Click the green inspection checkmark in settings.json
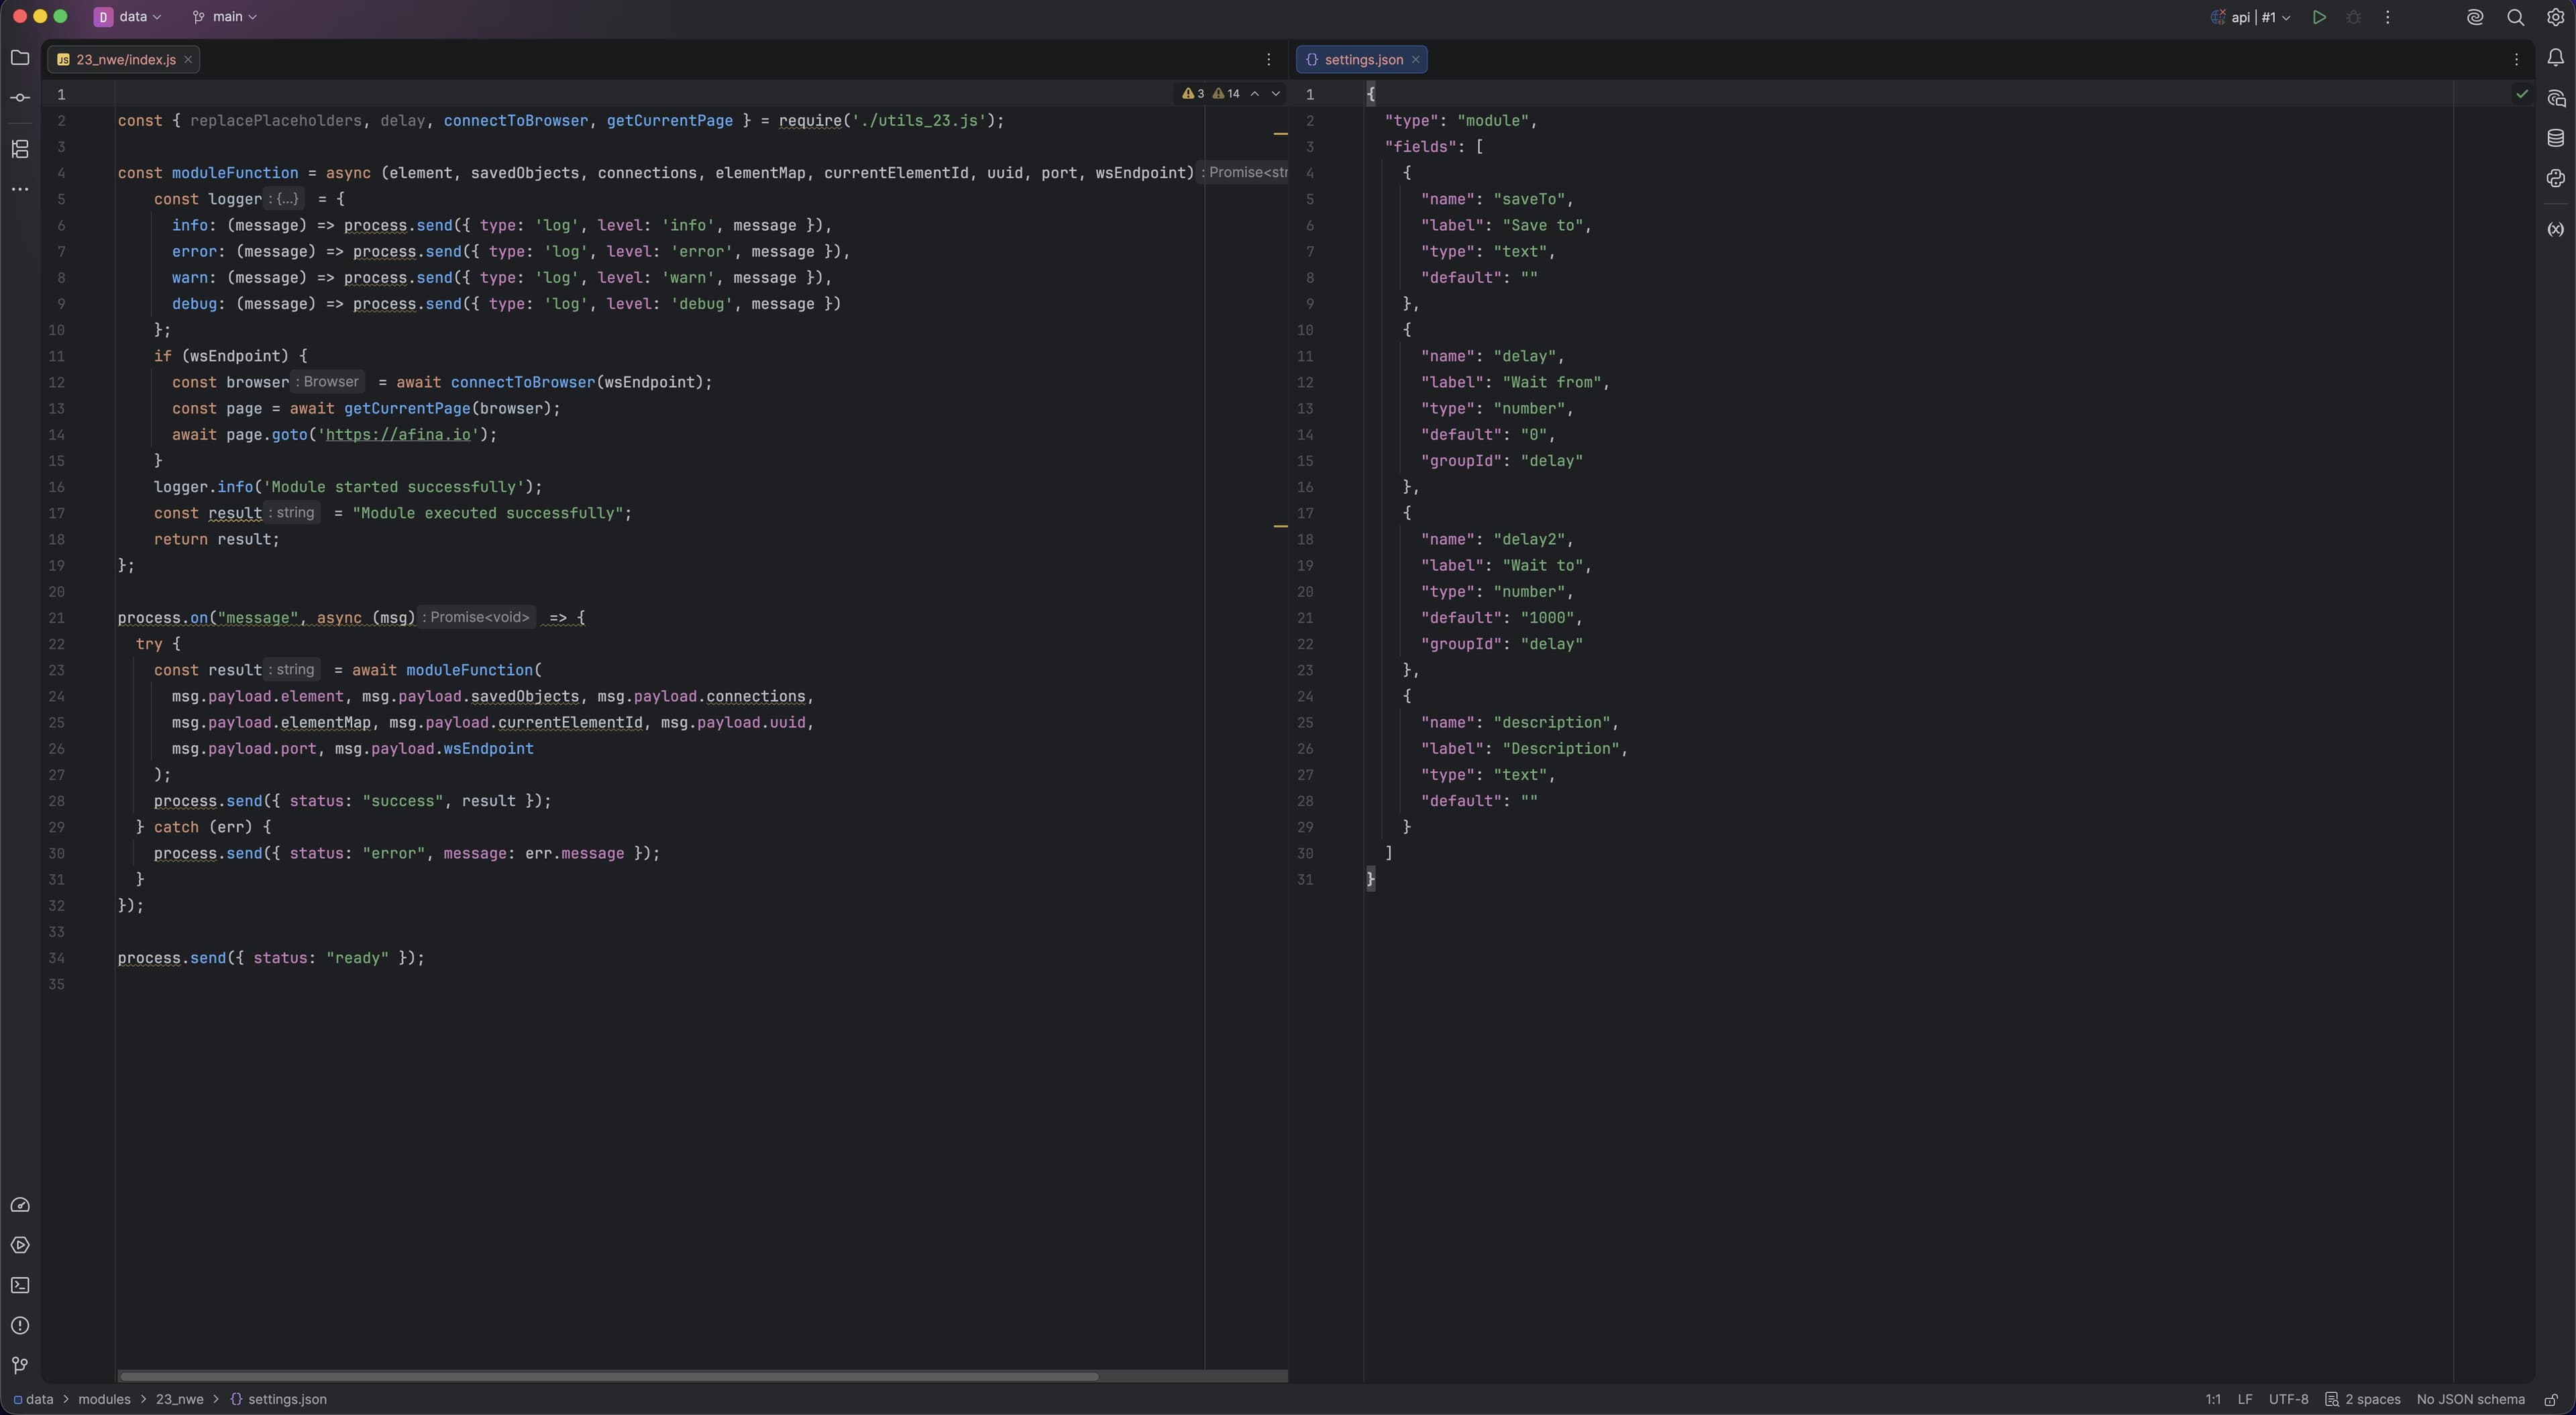The width and height of the screenshot is (2576, 1415). click(x=2522, y=94)
